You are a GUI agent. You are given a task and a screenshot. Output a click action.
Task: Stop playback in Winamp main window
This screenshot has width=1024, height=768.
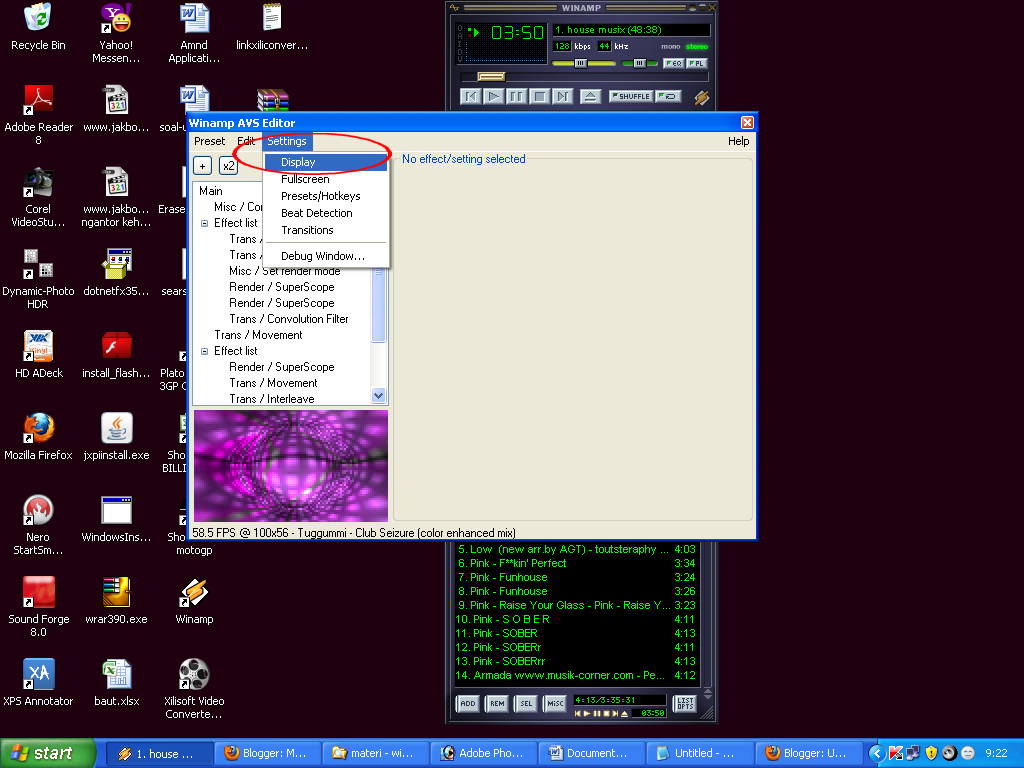coord(539,97)
